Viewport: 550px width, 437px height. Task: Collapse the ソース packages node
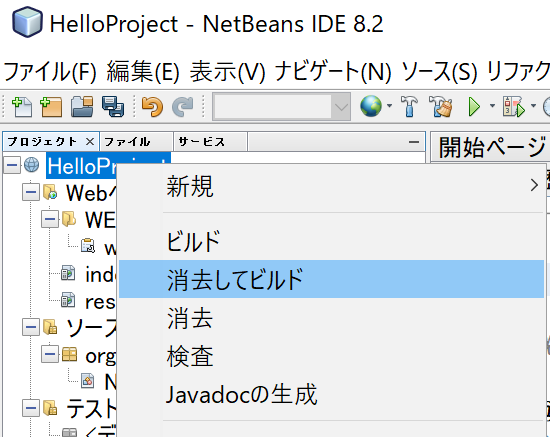point(31,328)
